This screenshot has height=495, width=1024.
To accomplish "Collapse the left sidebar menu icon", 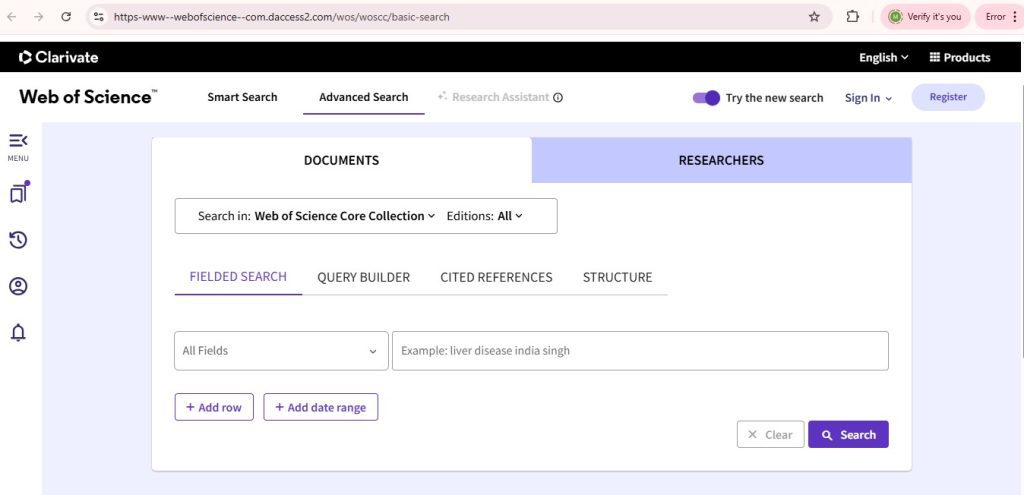I will point(18,142).
